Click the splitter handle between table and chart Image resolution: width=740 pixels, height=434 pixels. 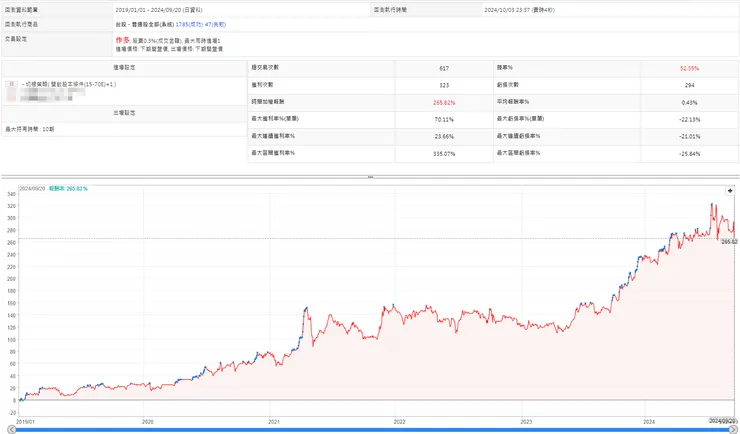(370, 177)
